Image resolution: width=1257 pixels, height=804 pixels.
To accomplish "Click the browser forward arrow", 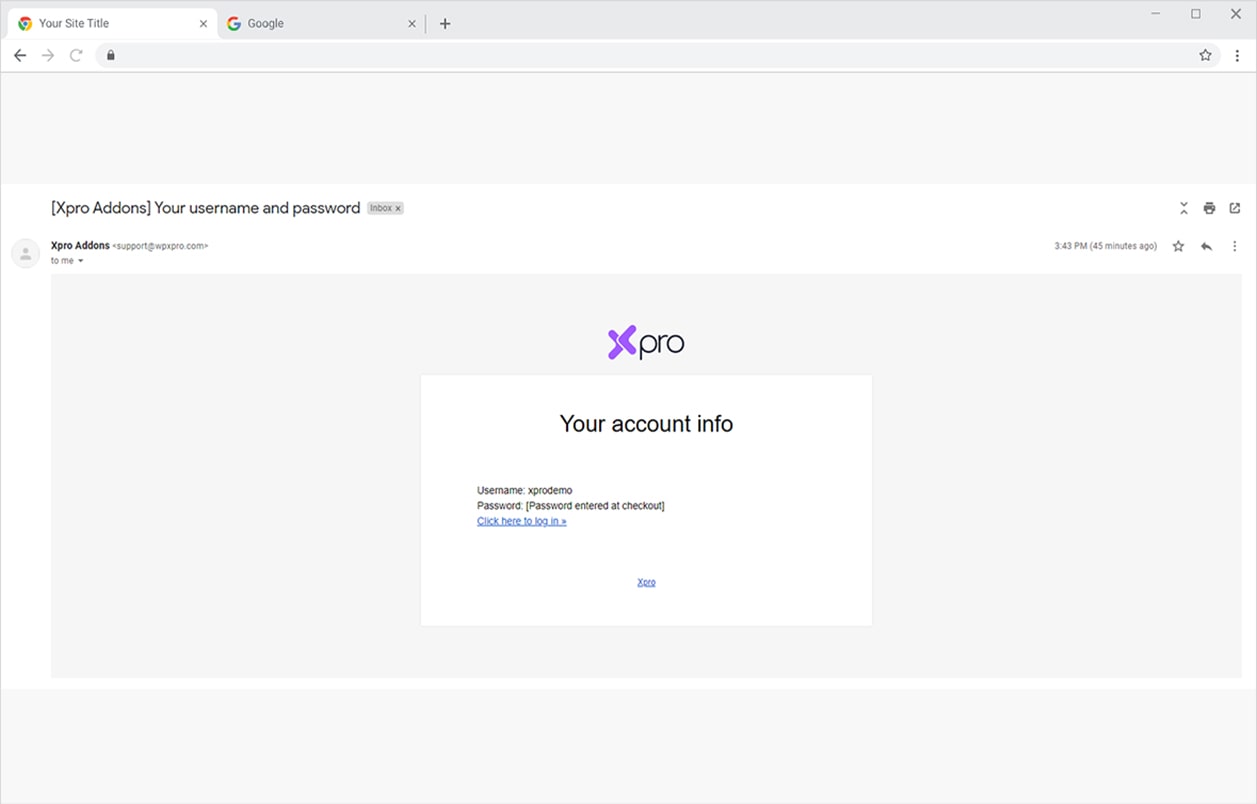I will pyautogui.click(x=47, y=55).
